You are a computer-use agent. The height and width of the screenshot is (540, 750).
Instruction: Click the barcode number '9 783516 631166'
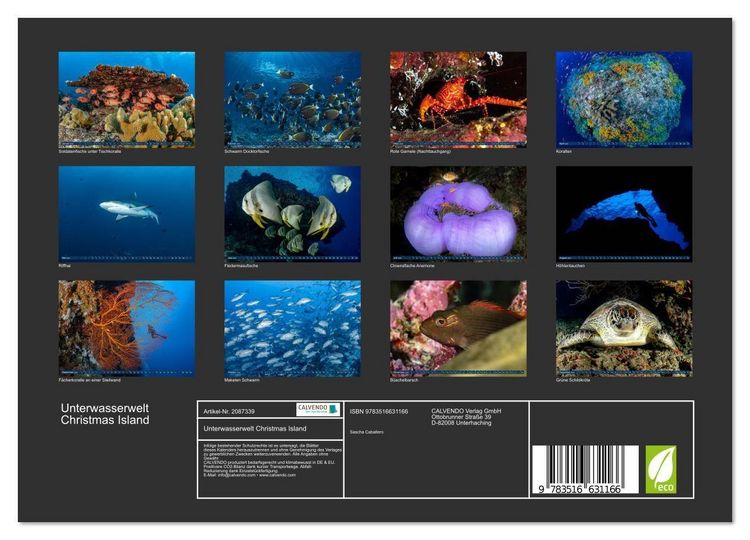pyautogui.click(x=579, y=489)
